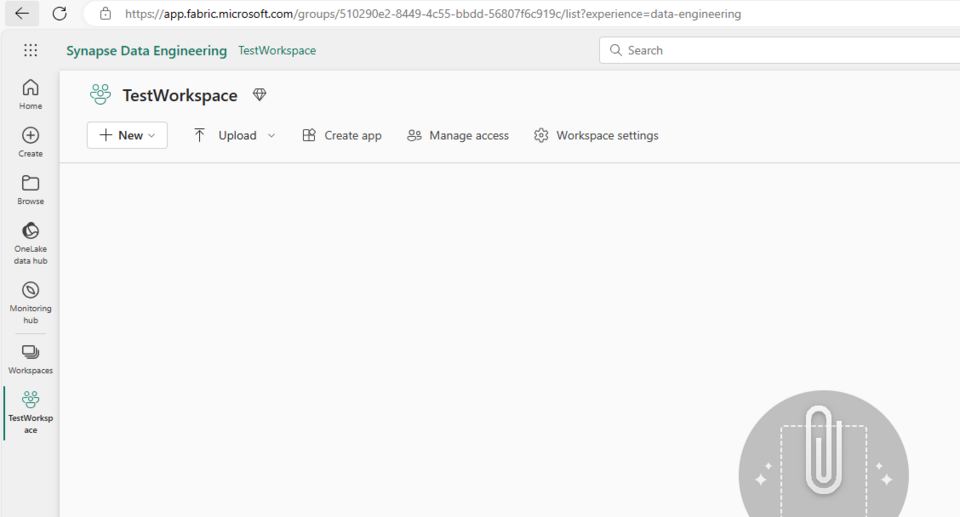
Task: Select TestWorkspace in the left sidebar
Action: click(30, 412)
